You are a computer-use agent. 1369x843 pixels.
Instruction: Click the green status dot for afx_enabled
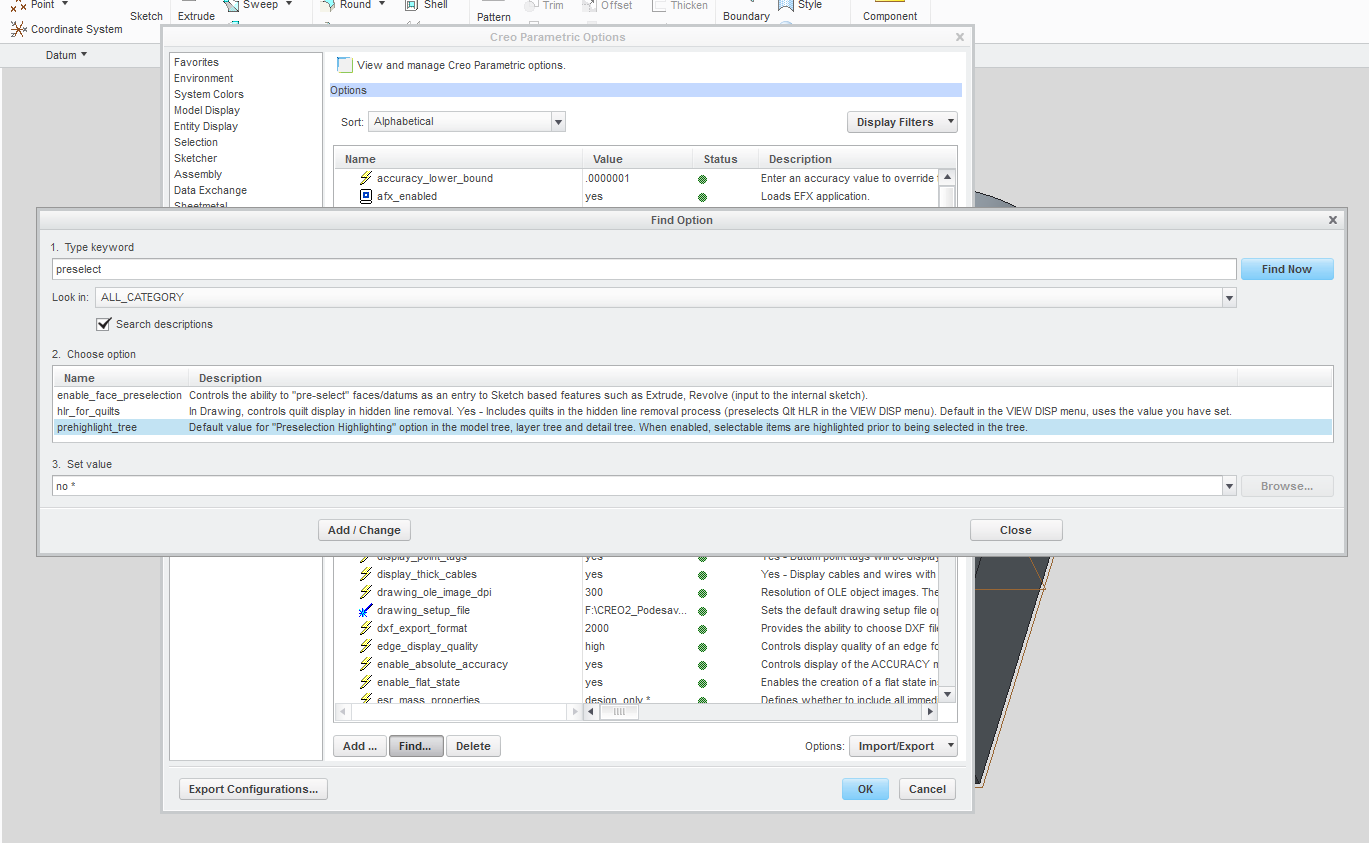coord(702,197)
